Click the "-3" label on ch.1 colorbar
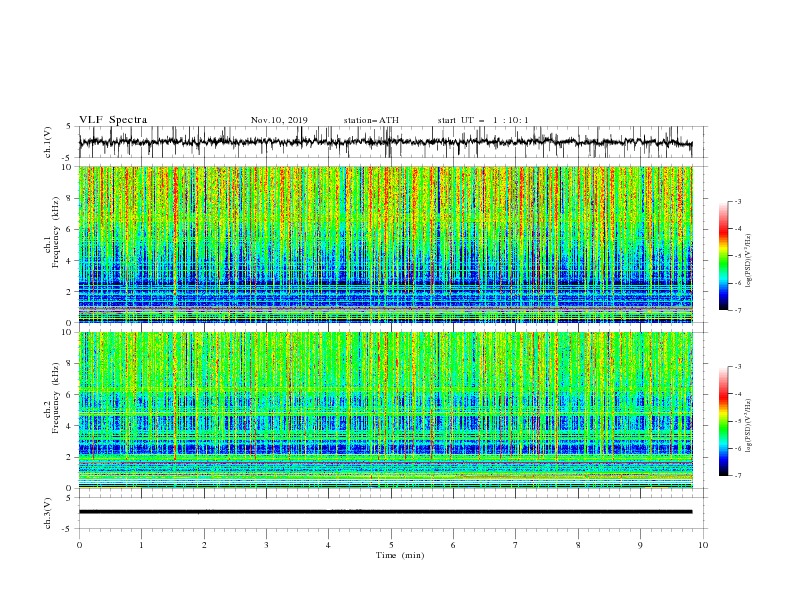792x612 pixels. pos(737,201)
